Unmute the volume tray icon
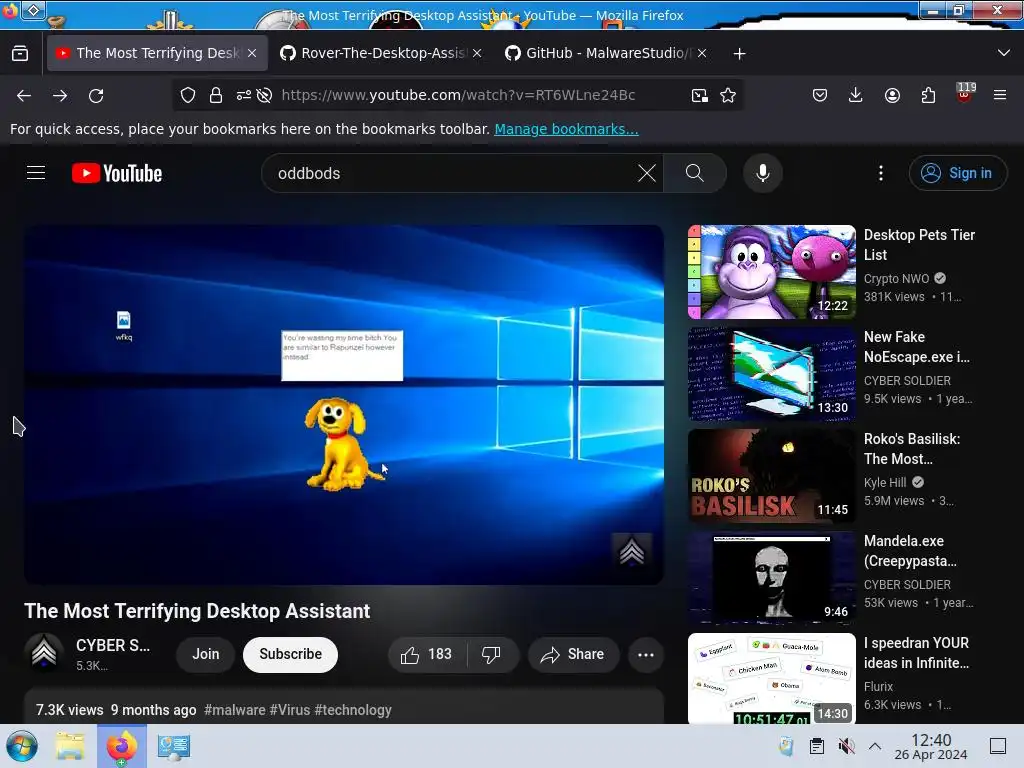 [x=846, y=746]
